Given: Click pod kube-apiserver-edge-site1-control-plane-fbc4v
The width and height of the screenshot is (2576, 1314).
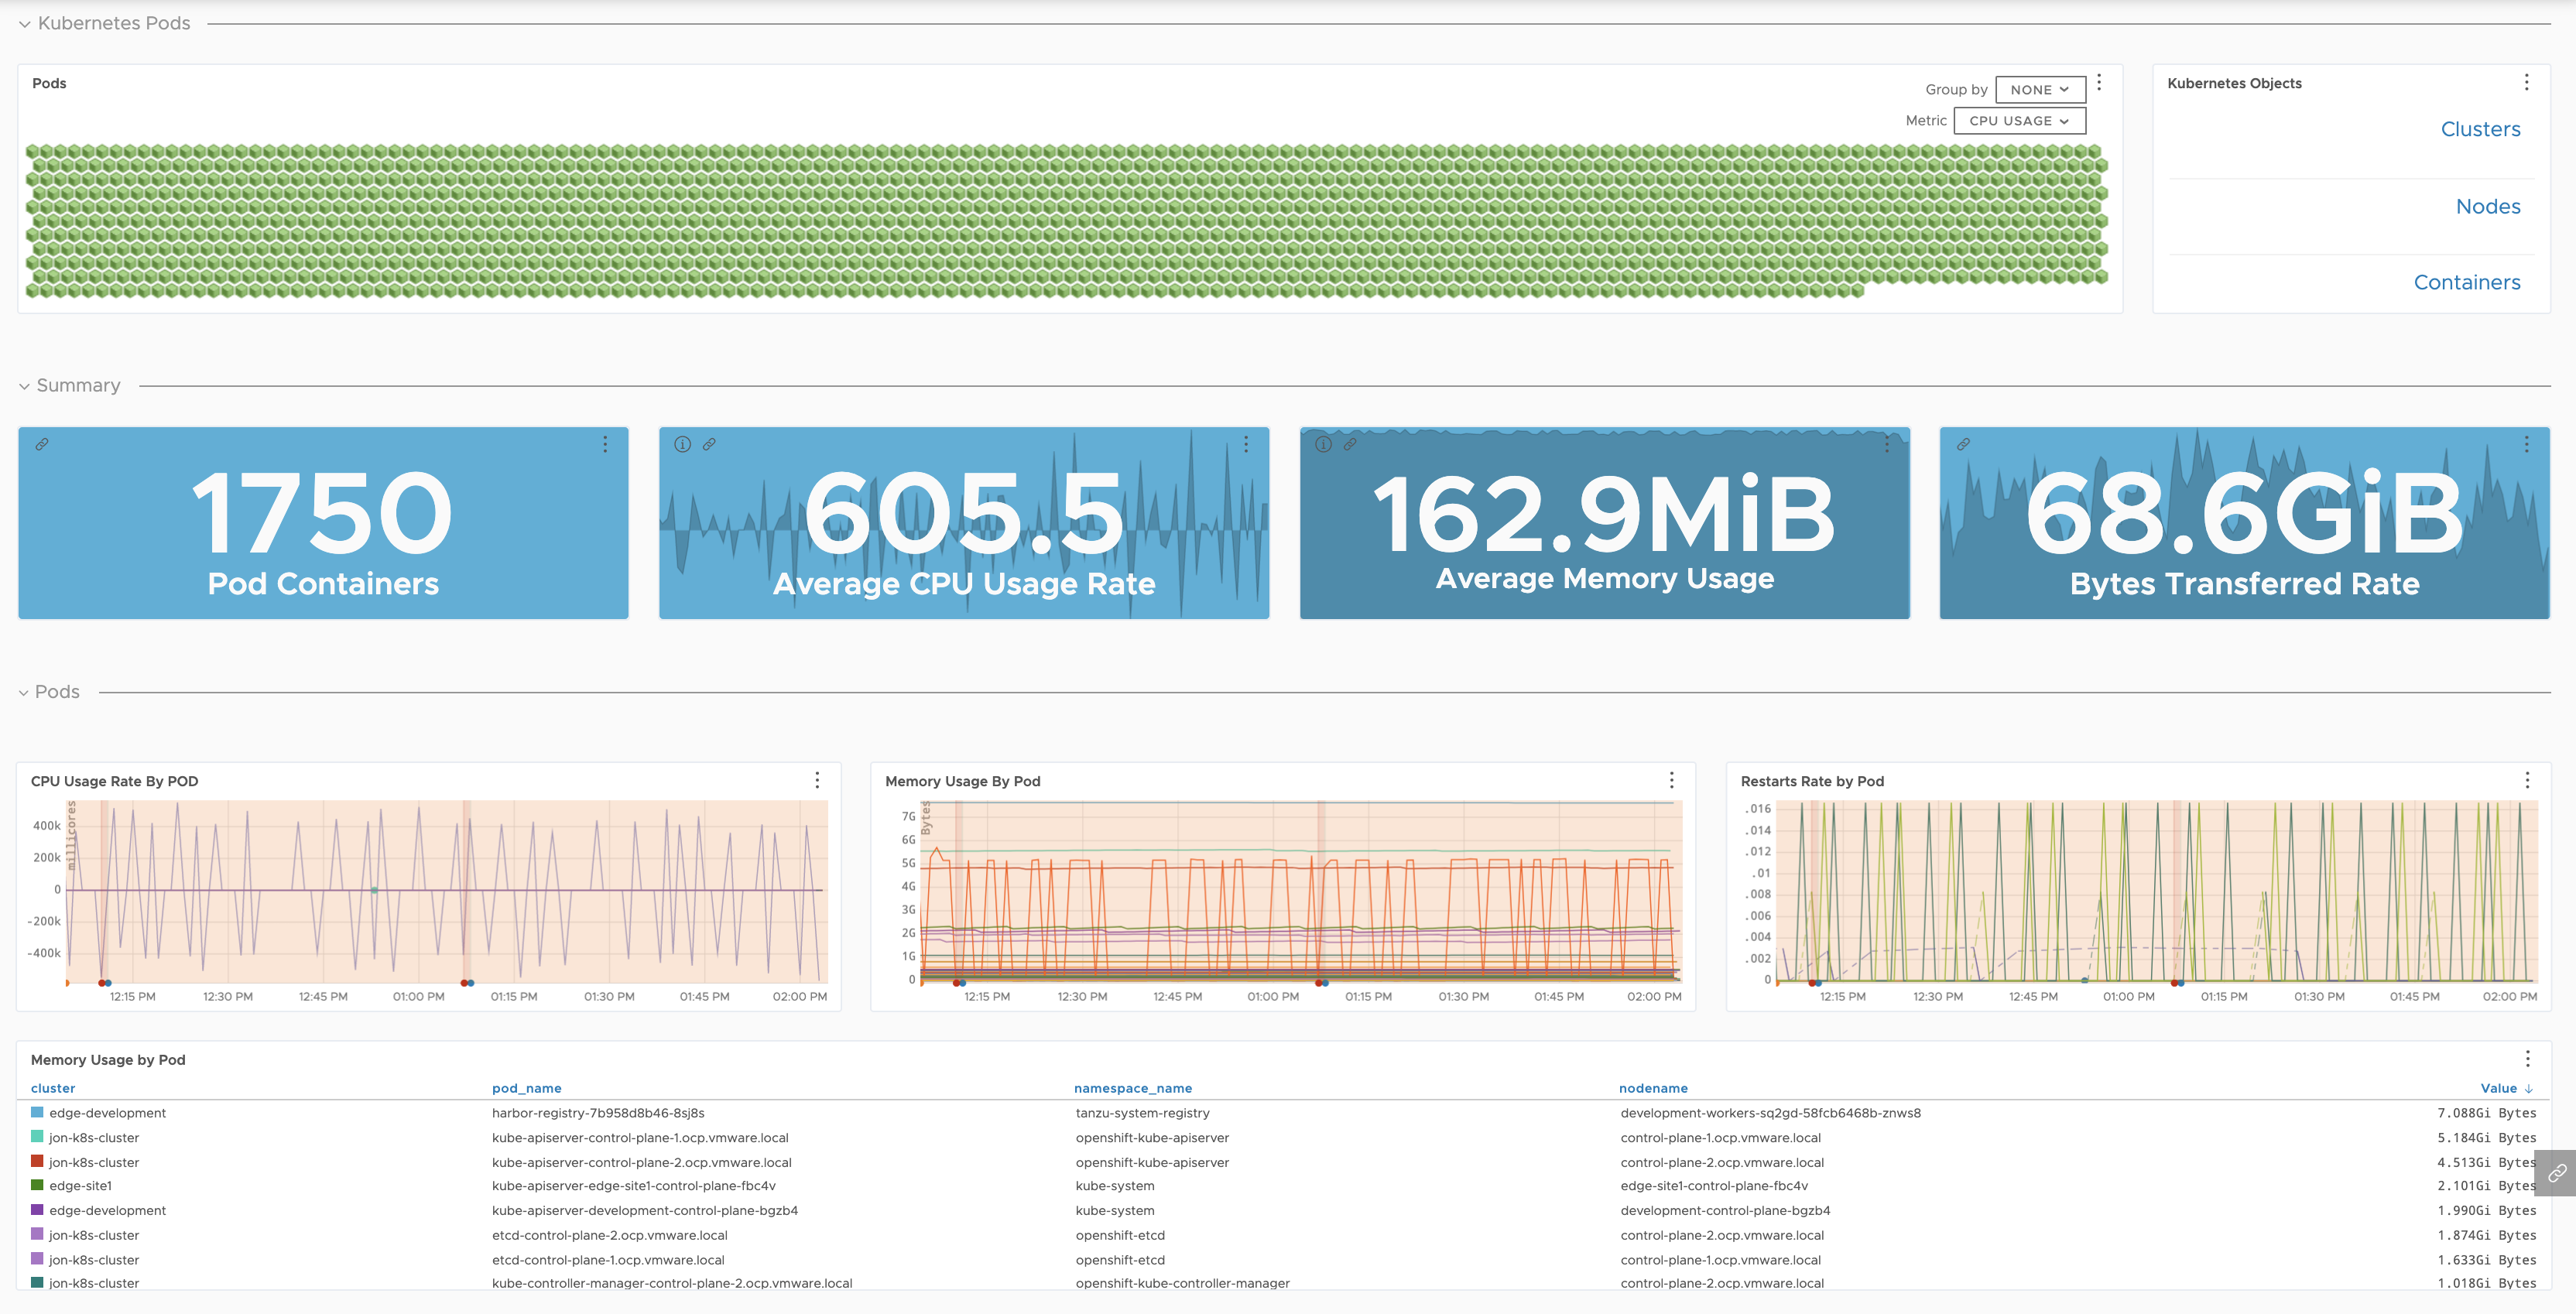Looking at the screenshot, I should point(634,1186).
